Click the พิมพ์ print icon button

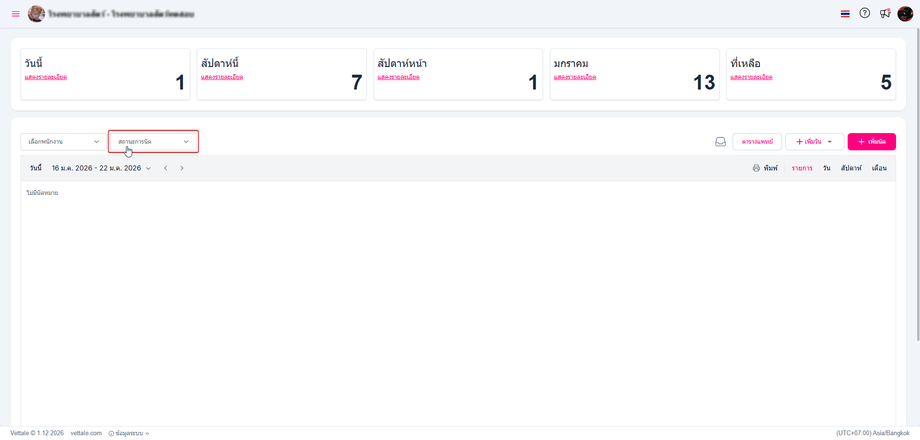click(765, 168)
